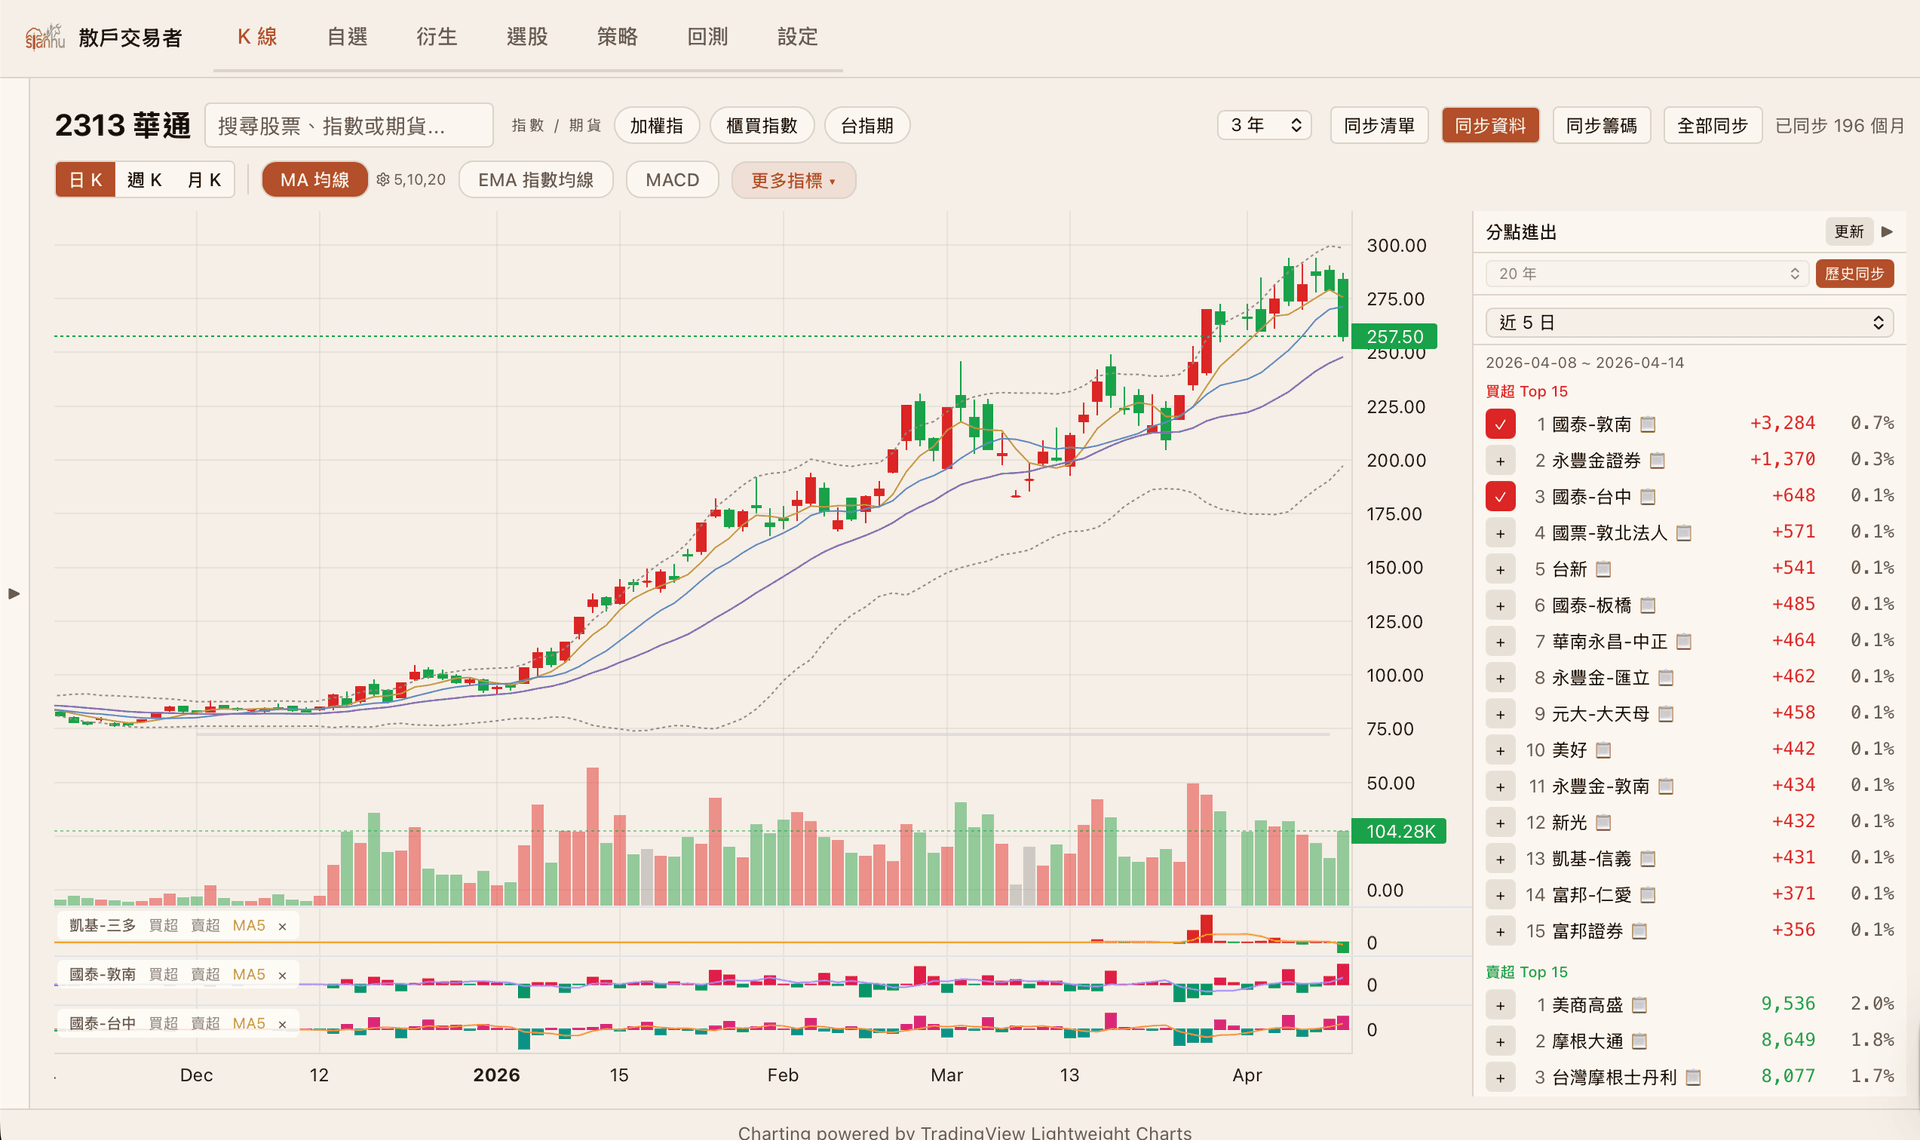The height and width of the screenshot is (1140, 1920).
Task: Toggle MA5 line for 國泰-敦南 sub-chart
Action: (x=249, y=974)
